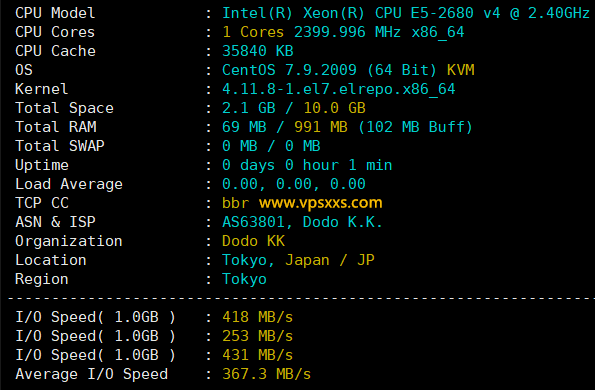595x390 pixels.
Task: Select the Tokyo region value
Action: 244,279
